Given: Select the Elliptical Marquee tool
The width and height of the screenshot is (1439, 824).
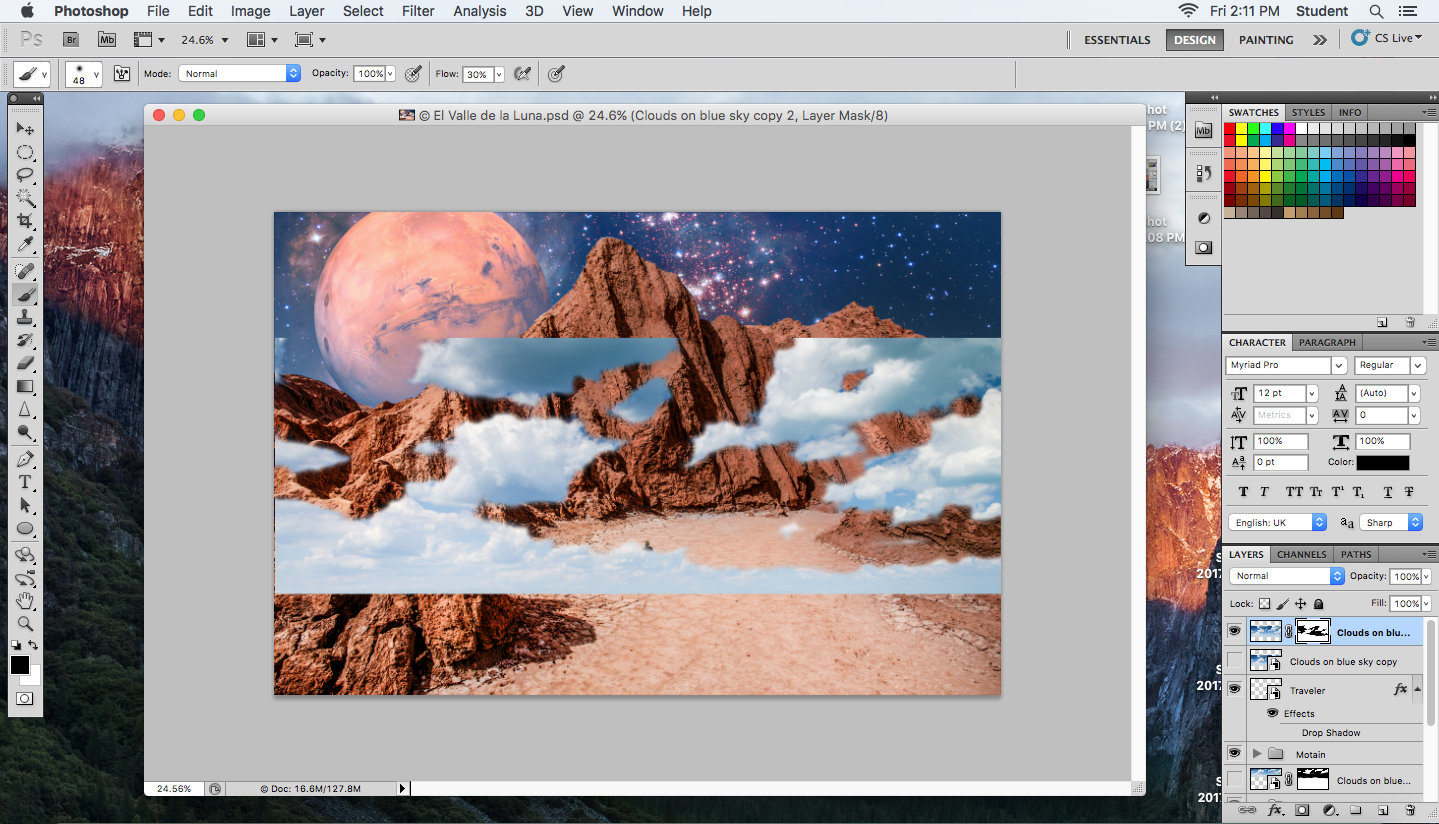Looking at the screenshot, I should [x=25, y=152].
